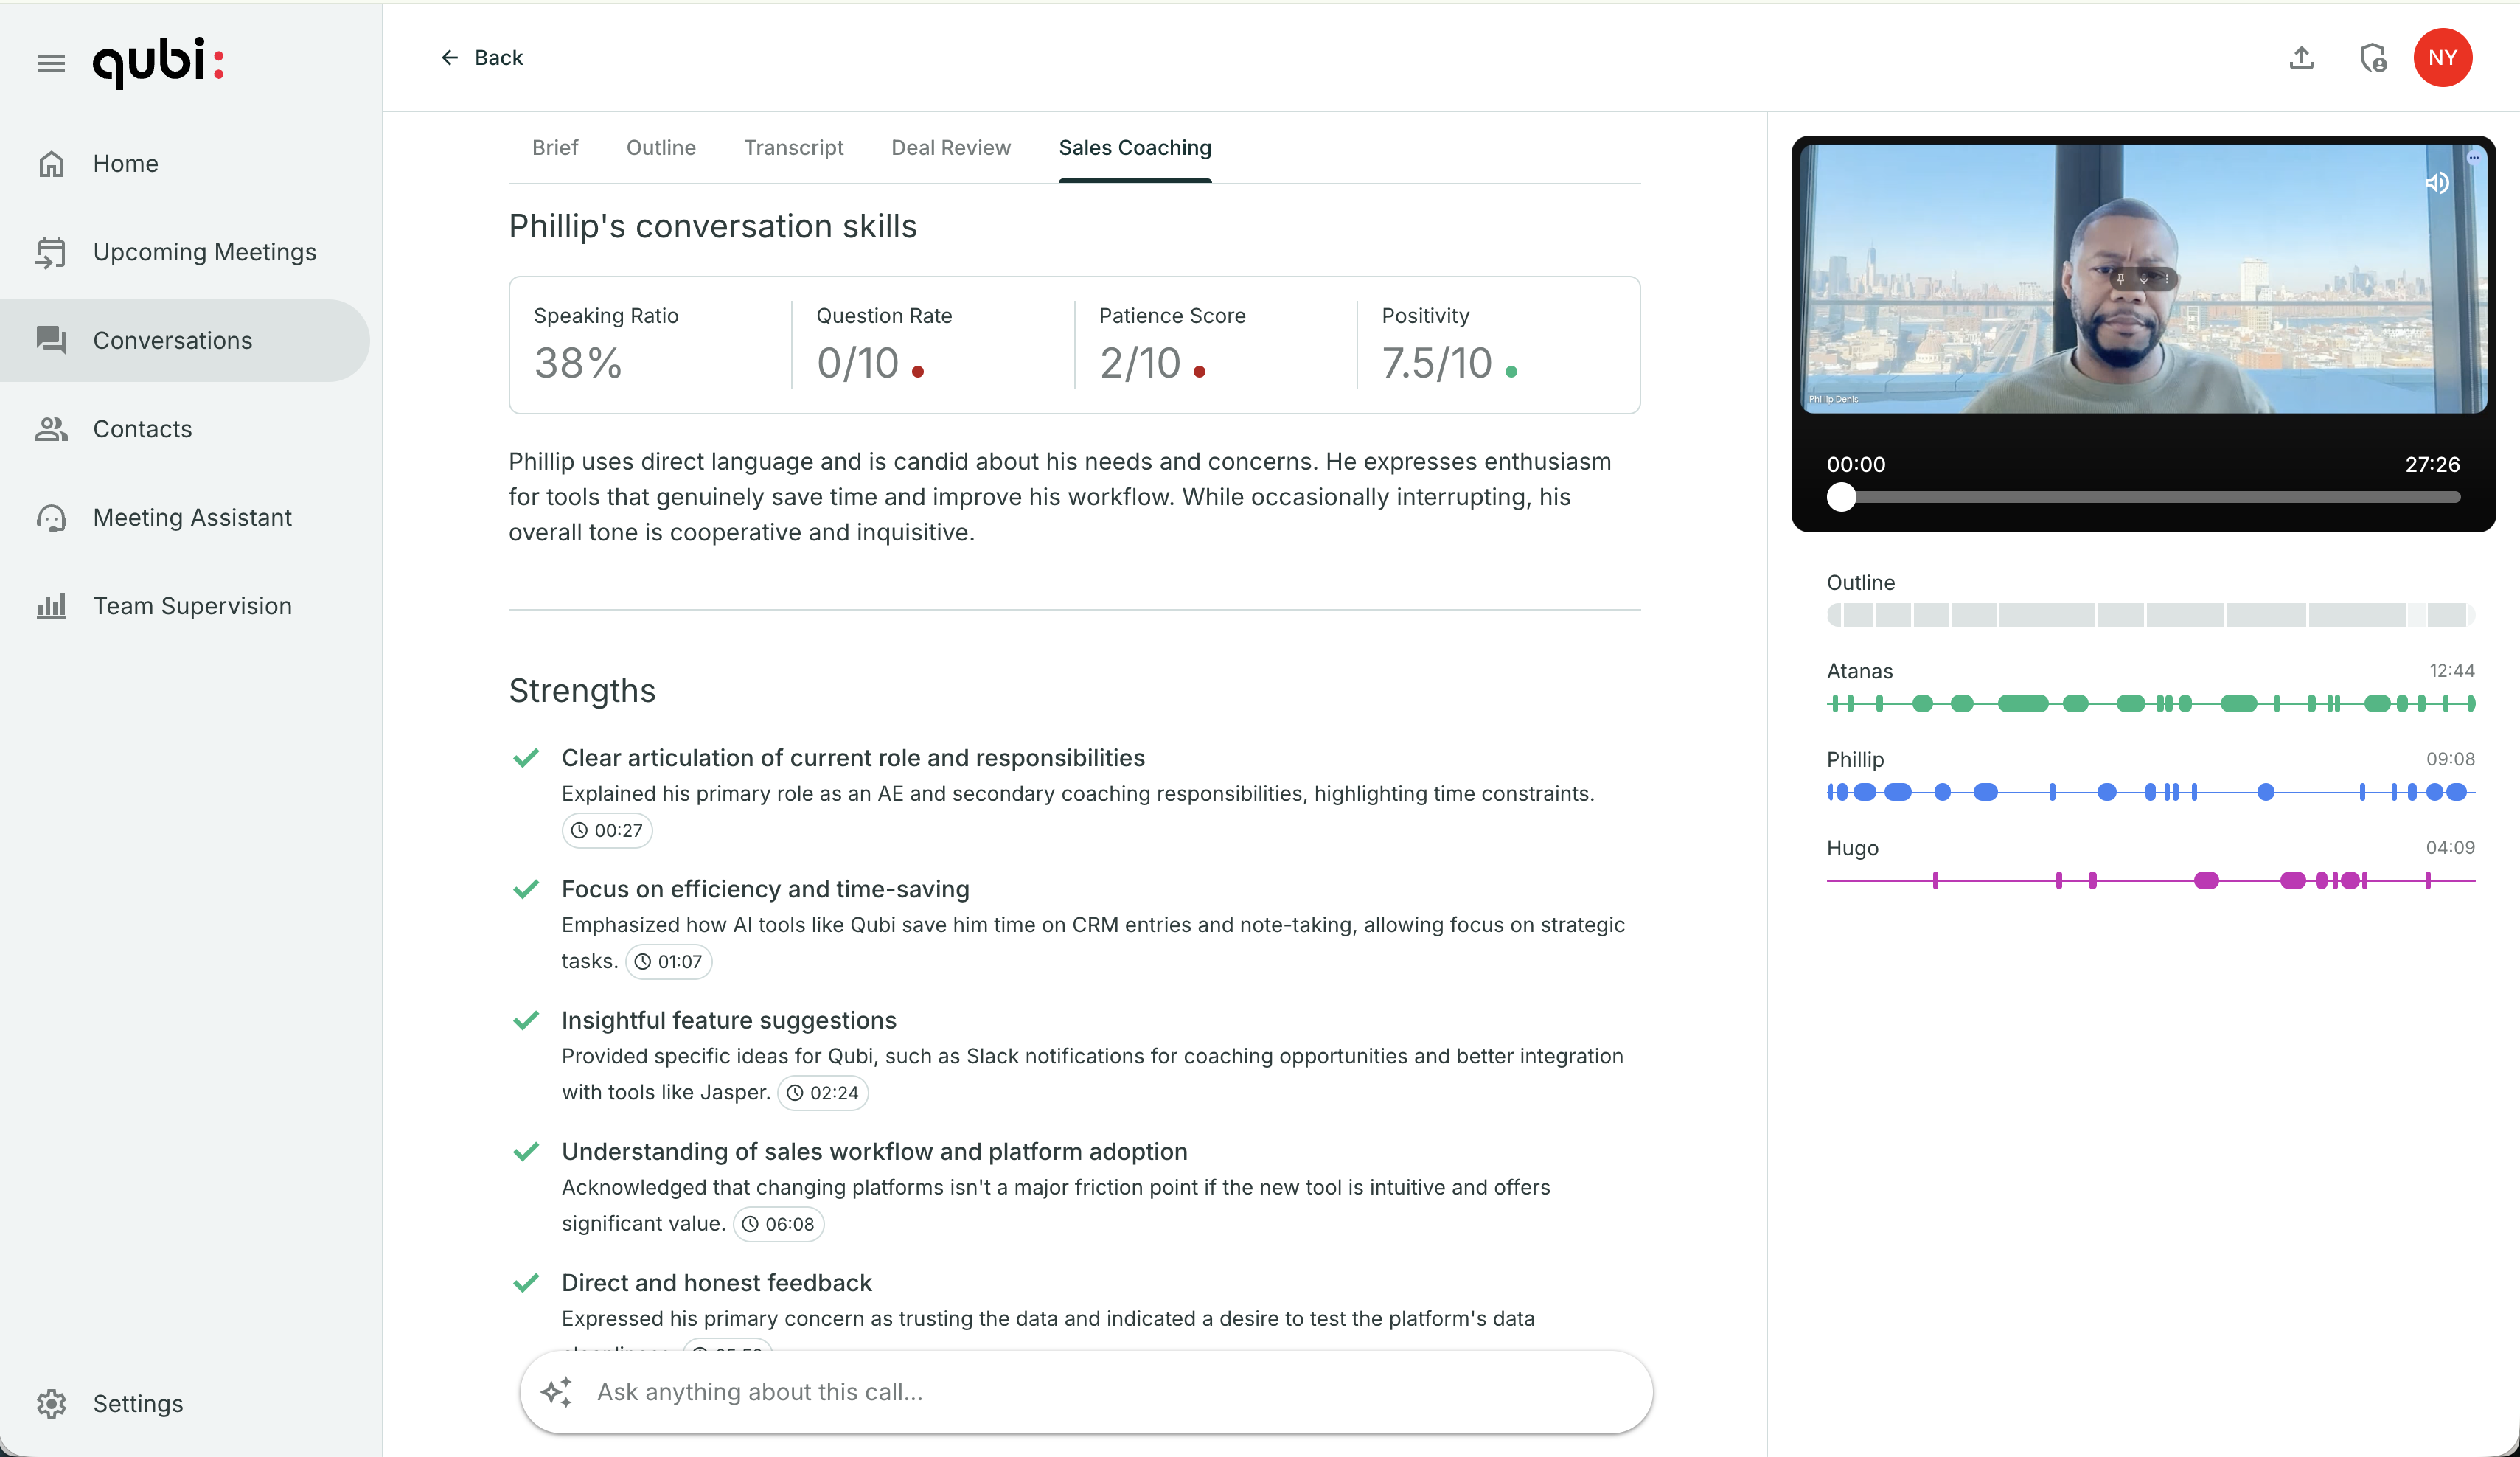Click the upload/share icon in top bar
Viewport: 2520px width, 1457px height.
pos(2301,58)
